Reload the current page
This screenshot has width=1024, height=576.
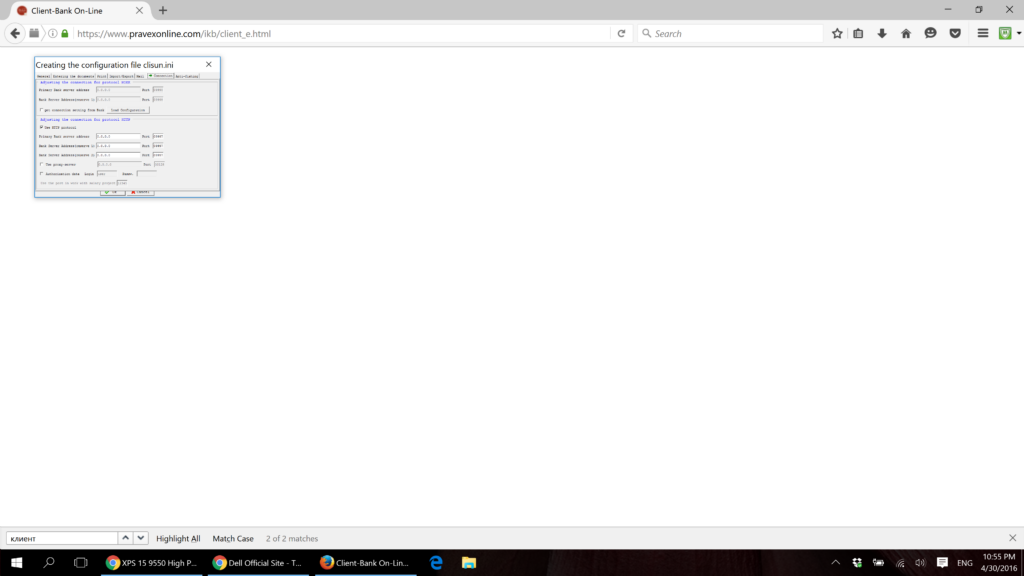click(621, 33)
